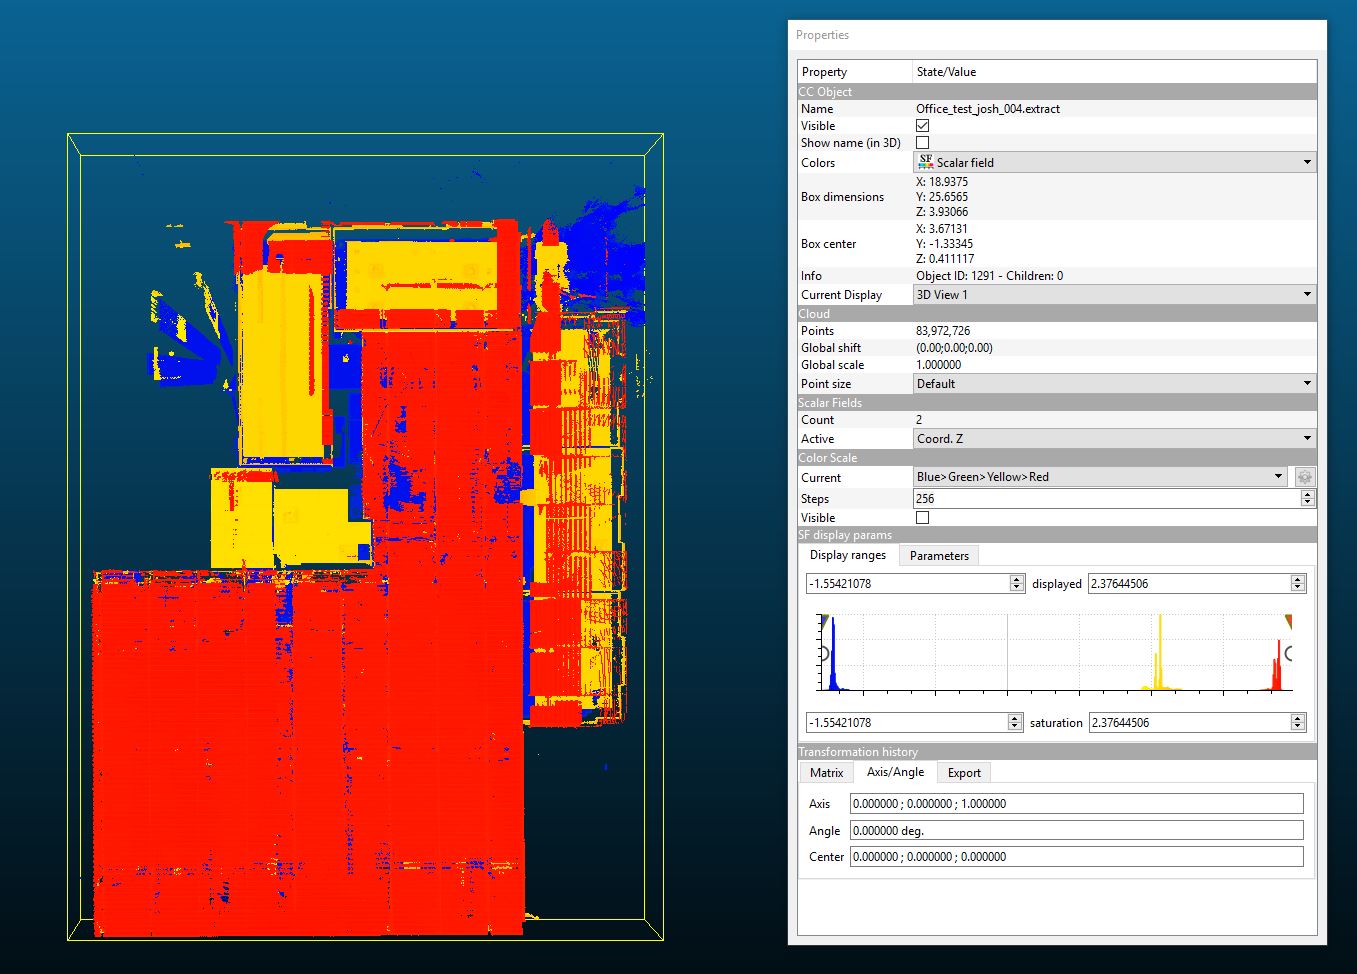Select the Axis/Angle tab
Screen dimensions: 1357x974
[x=895, y=773]
